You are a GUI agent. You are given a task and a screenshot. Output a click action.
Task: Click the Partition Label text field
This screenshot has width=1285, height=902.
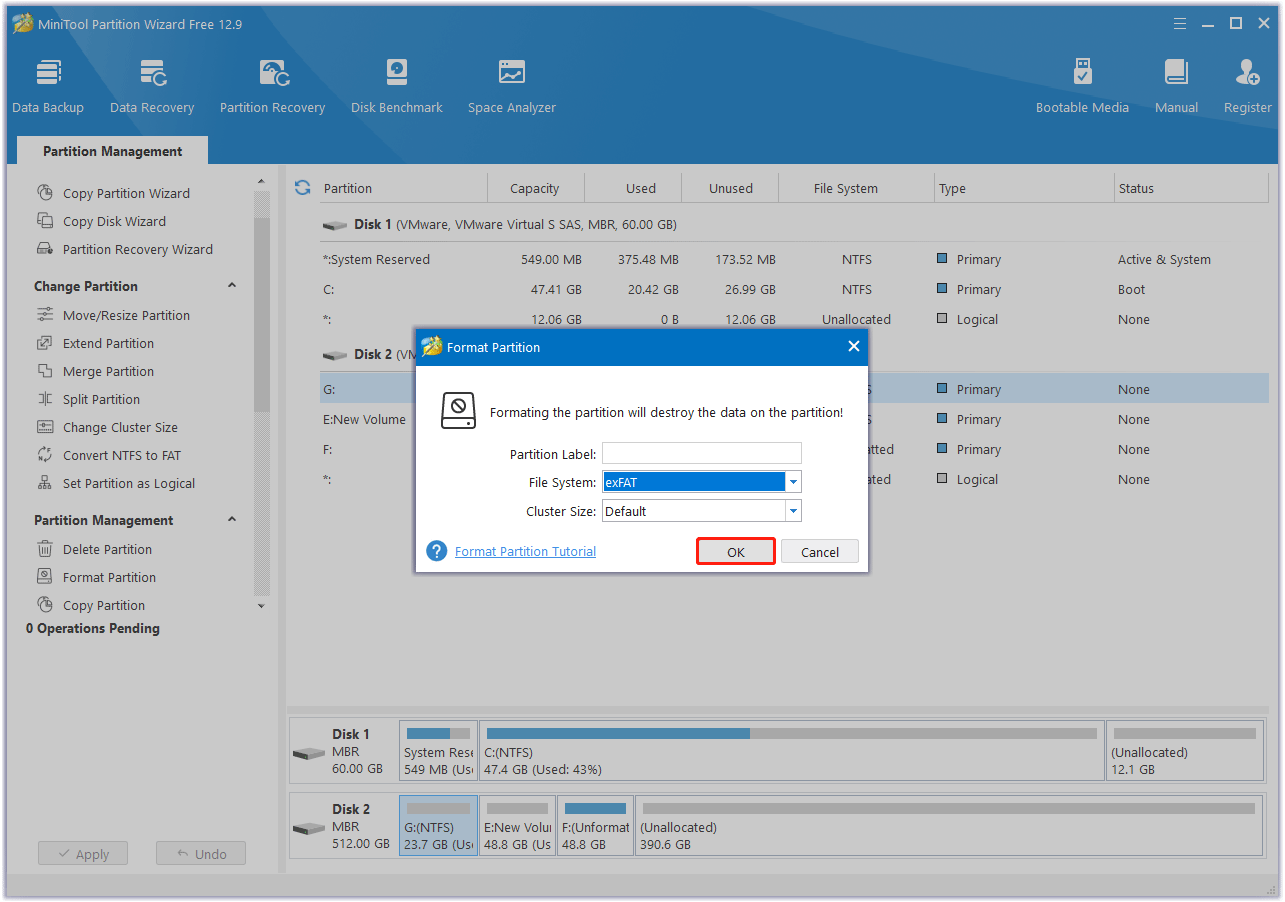pos(701,454)
